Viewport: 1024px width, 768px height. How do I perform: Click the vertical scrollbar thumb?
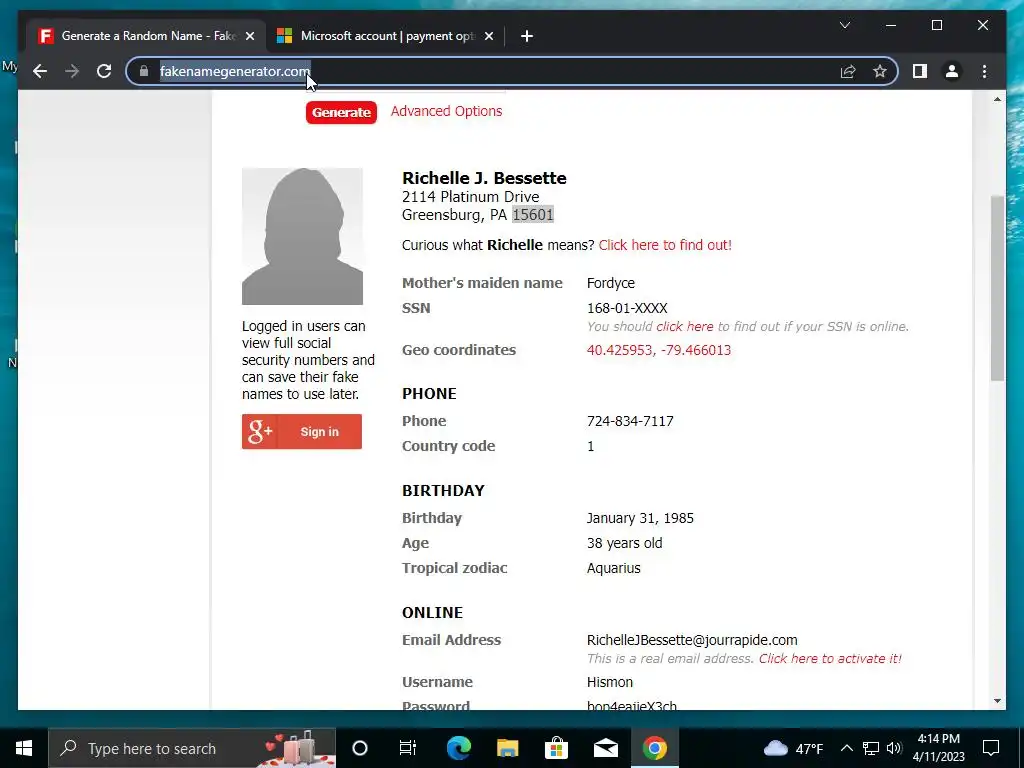997,287
